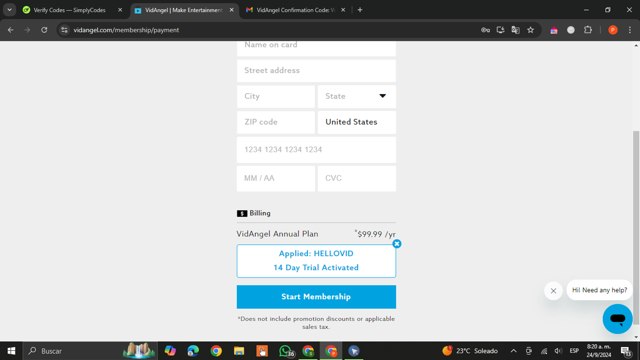The width and height of the screenshot is (640, 360).
Task: Click the City field
Action: [x=276, y=96]
